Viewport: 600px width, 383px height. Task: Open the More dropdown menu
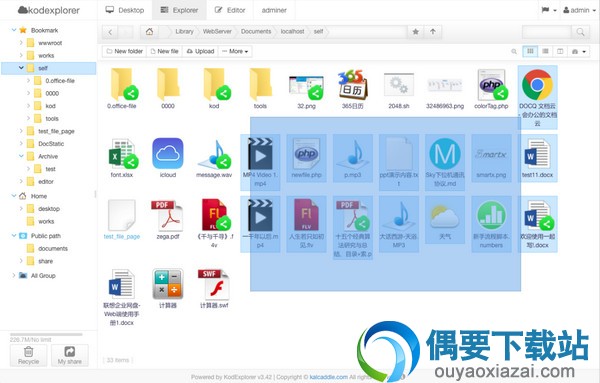point(235,51)
